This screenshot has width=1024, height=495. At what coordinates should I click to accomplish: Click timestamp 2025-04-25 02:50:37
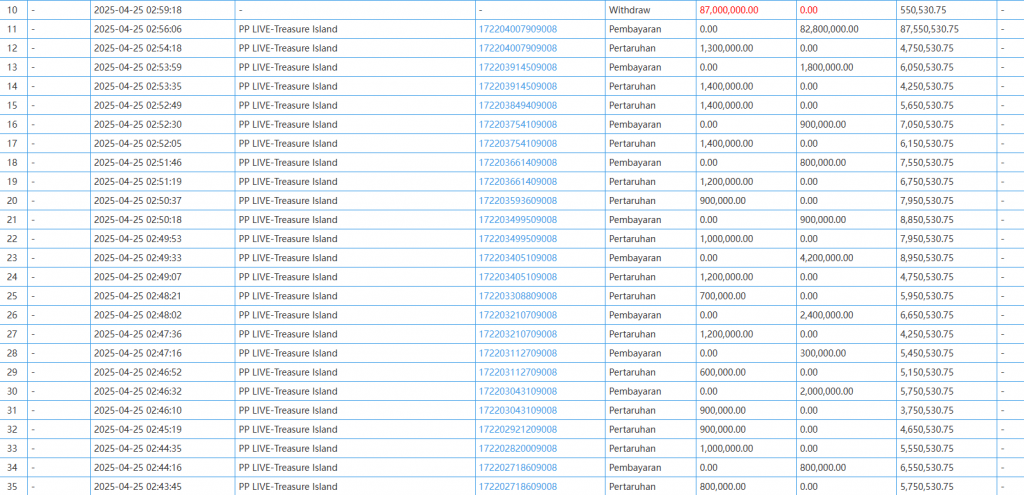click(138, 200)
